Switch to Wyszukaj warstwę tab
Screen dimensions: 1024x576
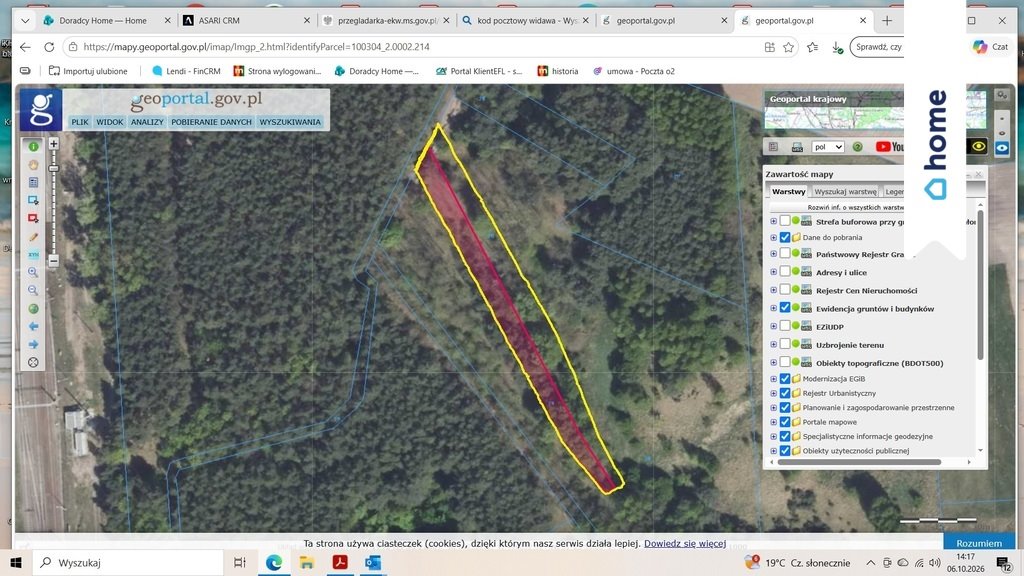(x=845, y=191)
